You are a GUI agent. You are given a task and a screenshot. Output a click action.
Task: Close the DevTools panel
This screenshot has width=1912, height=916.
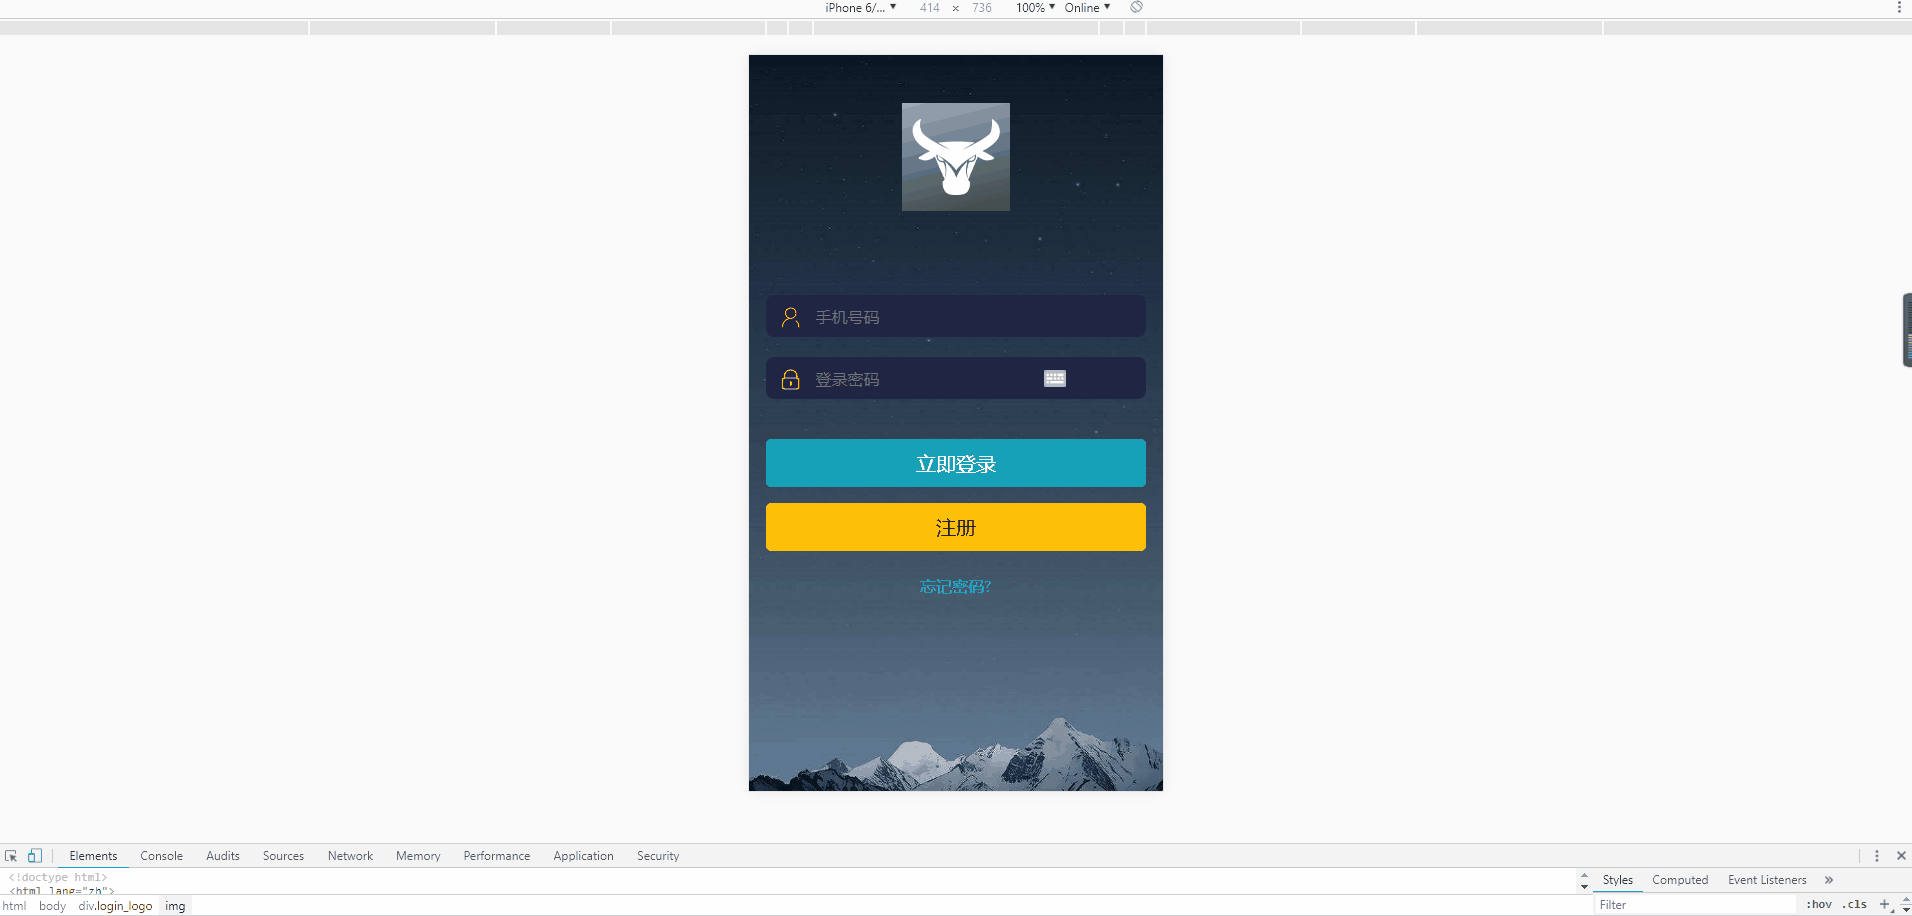click(1901, 856)
